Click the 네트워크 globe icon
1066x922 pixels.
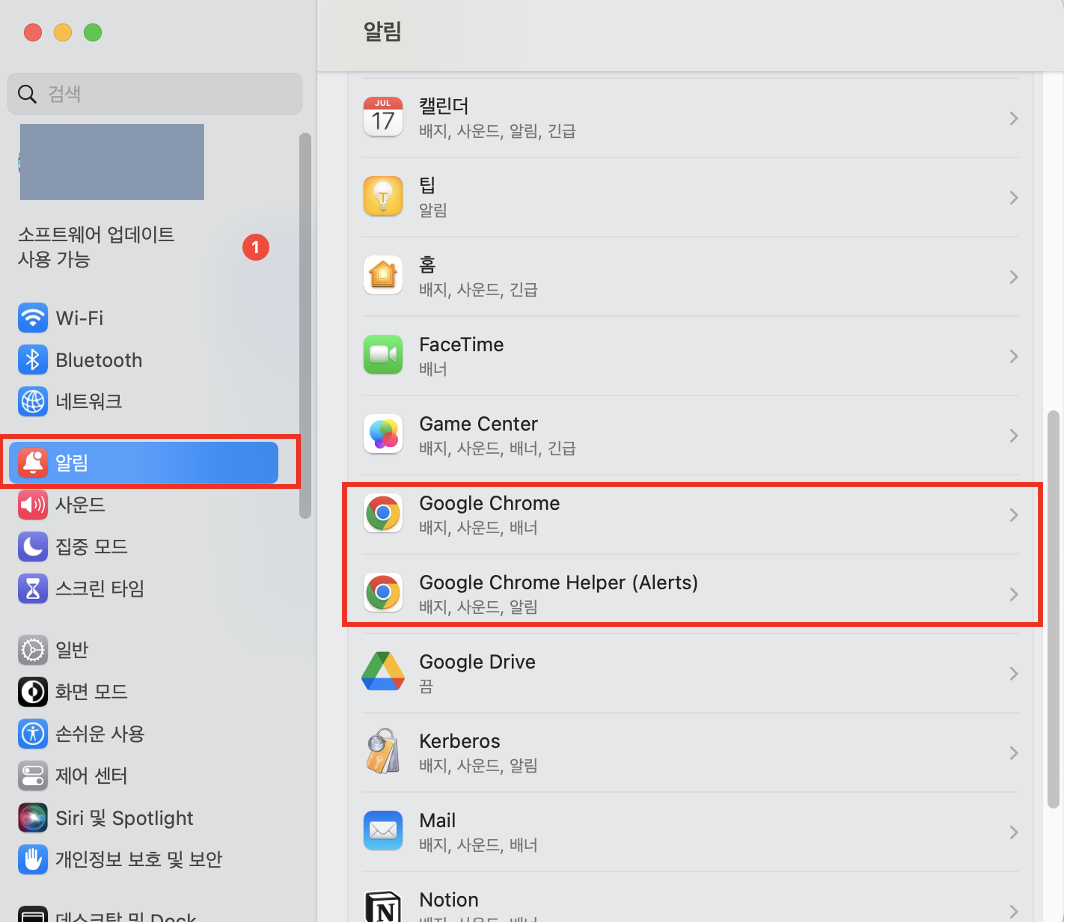coord(33,401)
